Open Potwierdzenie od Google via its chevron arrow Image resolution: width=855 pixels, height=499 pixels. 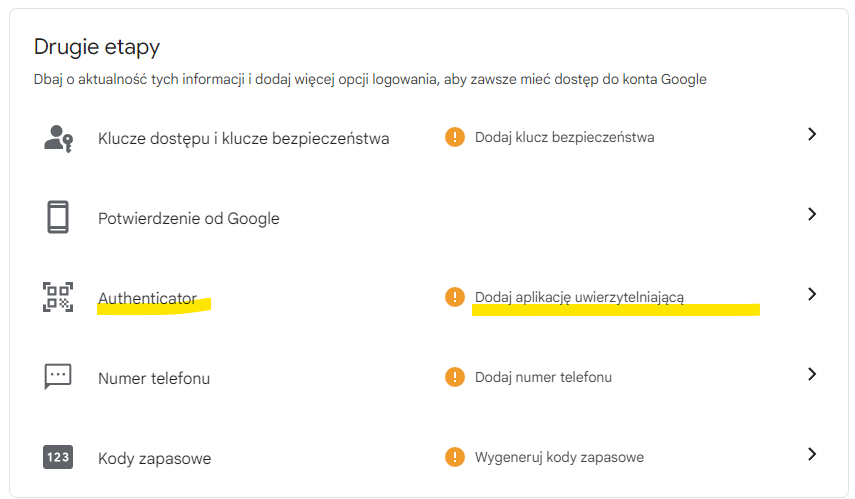point(812,214)
